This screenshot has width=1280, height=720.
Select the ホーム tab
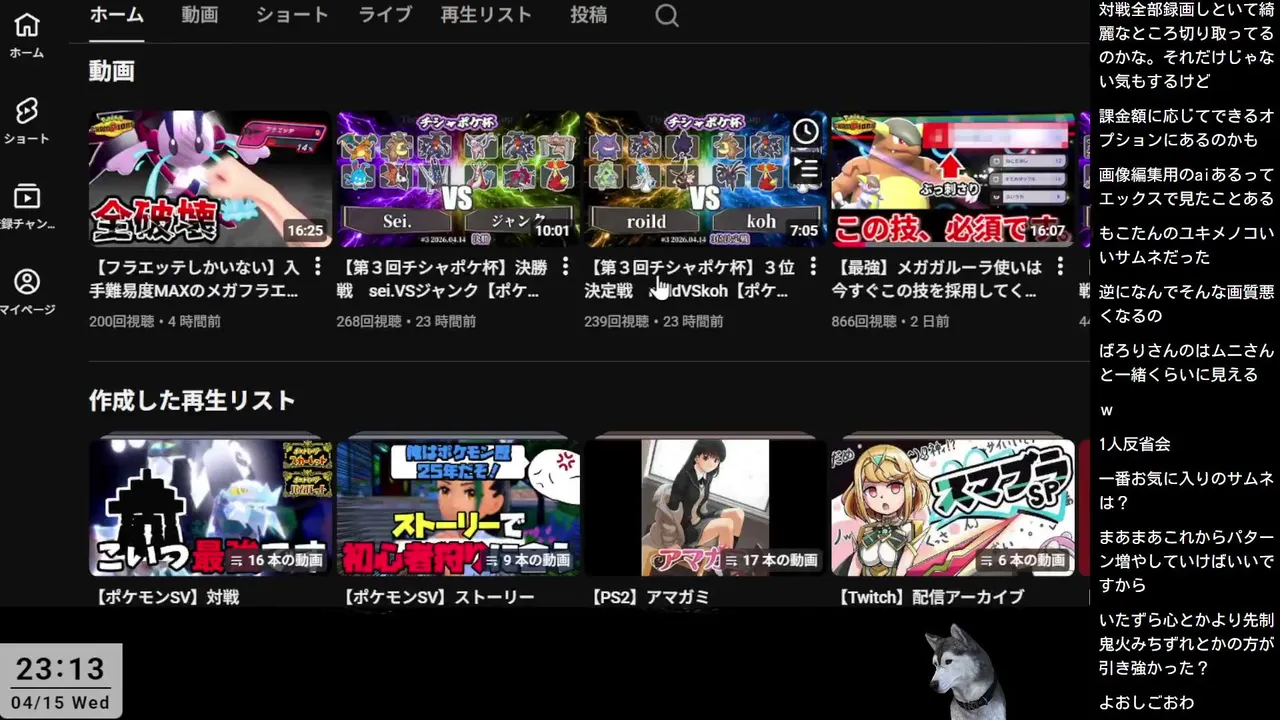(x=116, y=15)
